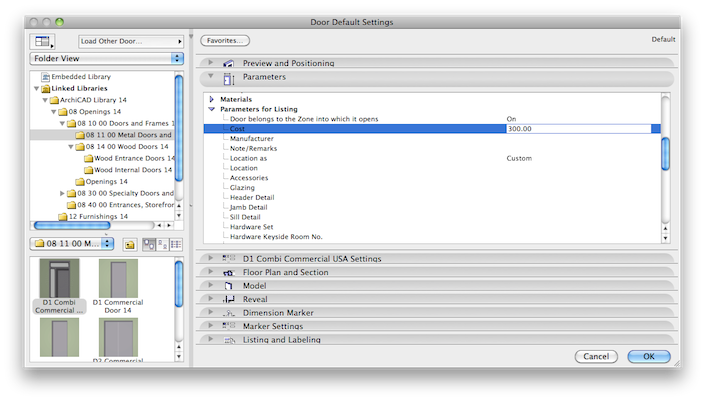The width and height of the screenshot is (705, 401).
Task: Click the Listing and Labeling icon
Action: tap(229, 340)
